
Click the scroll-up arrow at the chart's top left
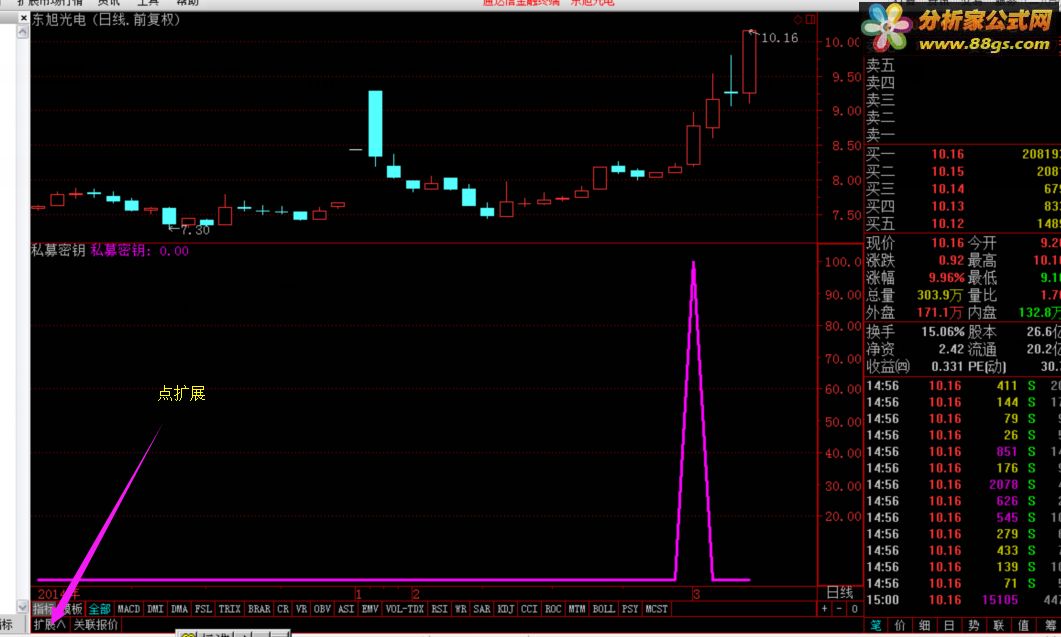22,32
